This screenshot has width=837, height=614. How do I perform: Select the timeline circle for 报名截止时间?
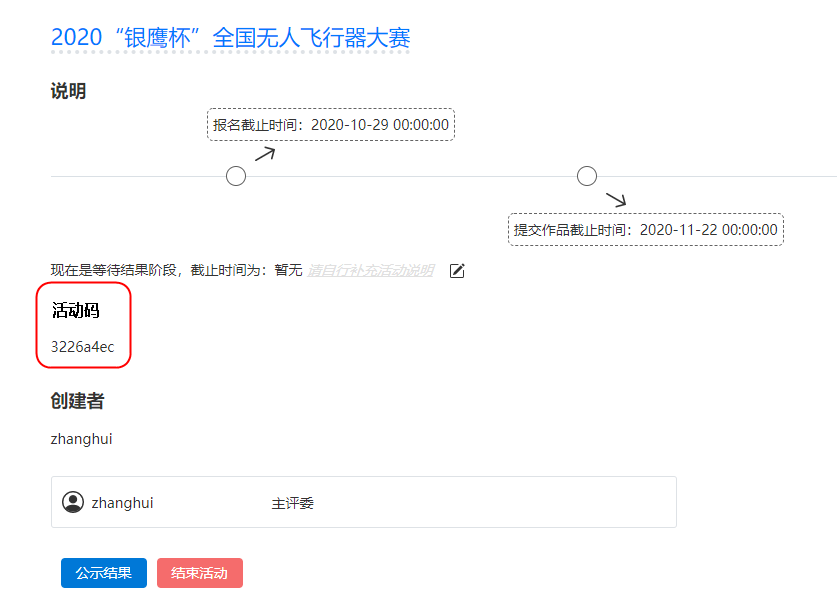pyautogui.click(x=236, y=176)
